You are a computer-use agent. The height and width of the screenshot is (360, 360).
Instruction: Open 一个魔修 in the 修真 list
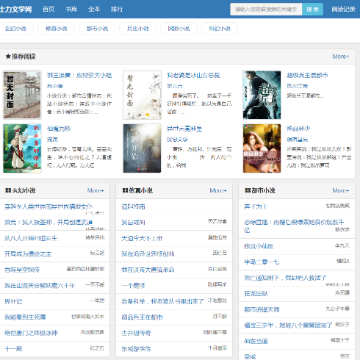[x=133, y=286]
